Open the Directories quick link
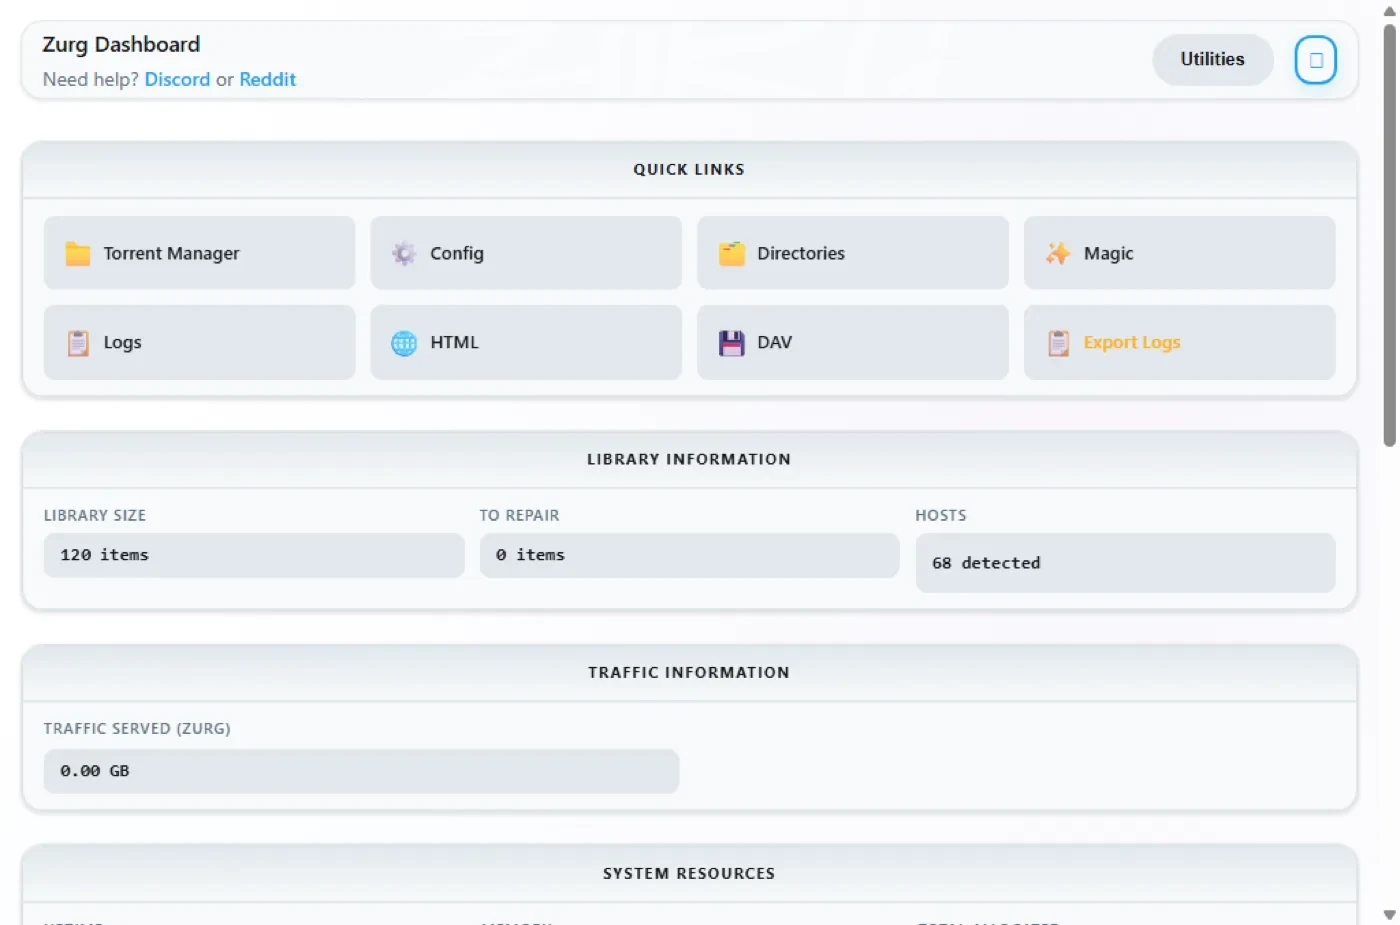1400x925 pixels. (x=853, y=253)
